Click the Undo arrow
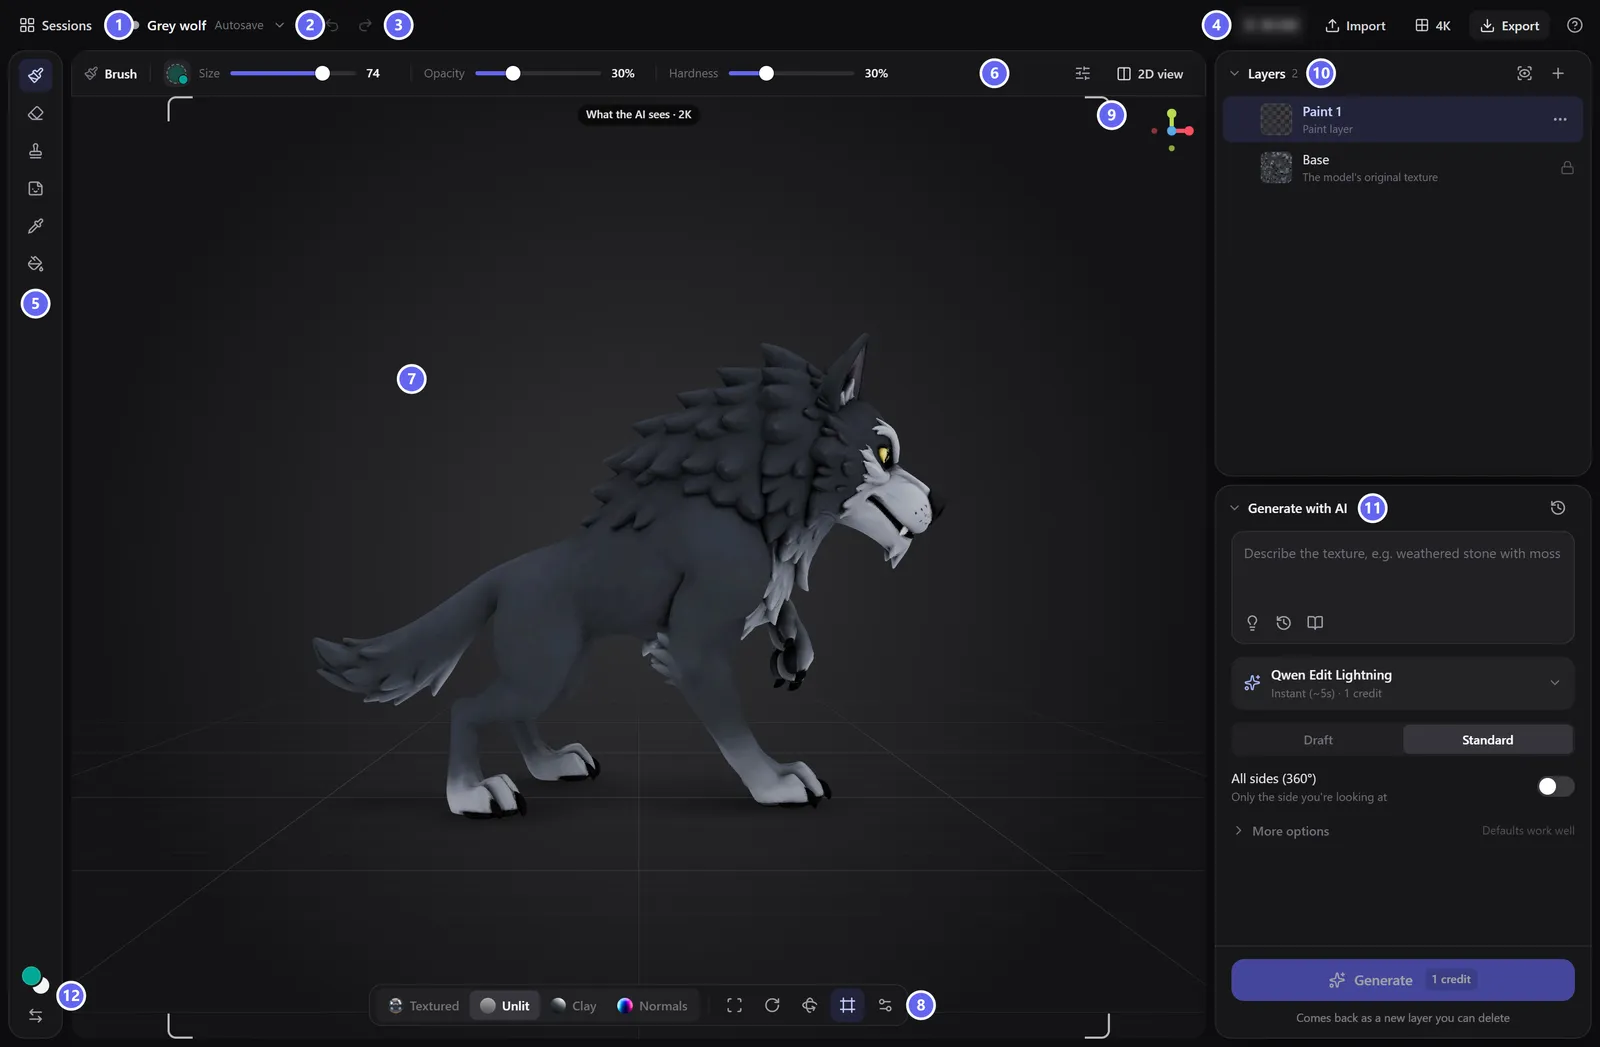This screenshot has height=1047, width=1600. pos(334,25)
